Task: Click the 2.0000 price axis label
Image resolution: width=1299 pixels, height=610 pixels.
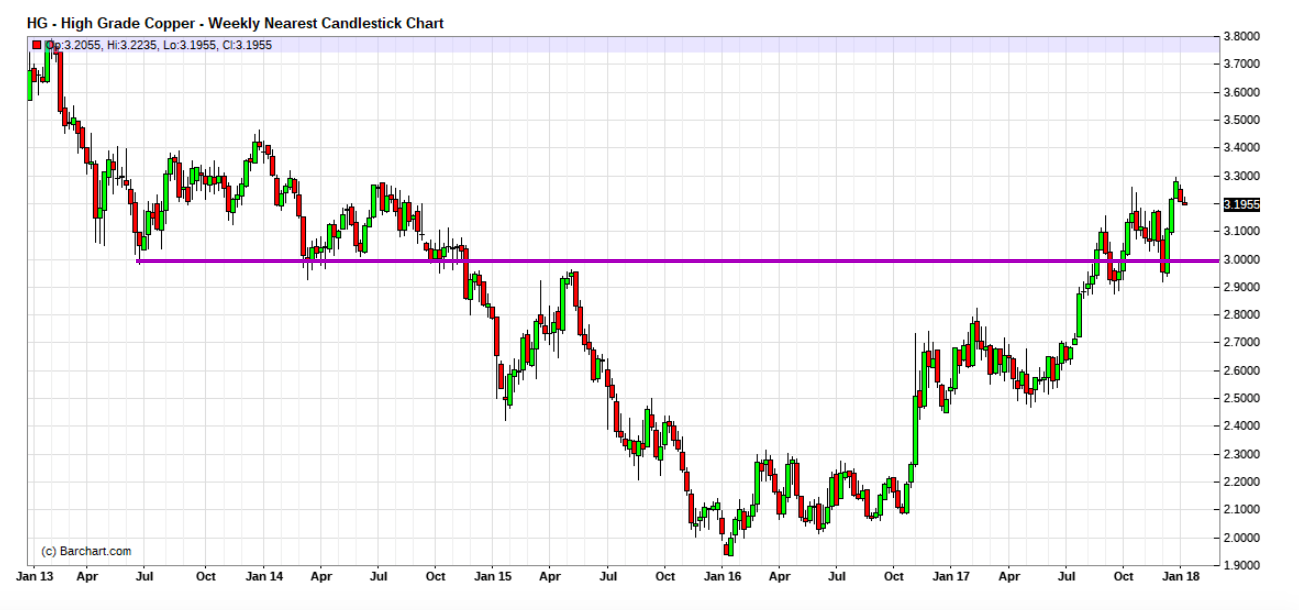Action: click(1242, 538)
